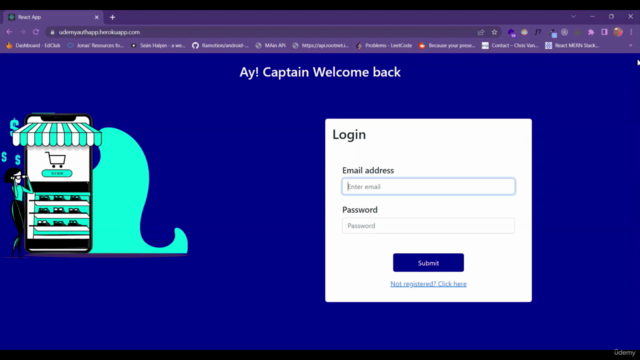The height and width of the screenshot is (360, 640).
Task: Open MAin APi bookmark
Action: coord(270,45)
